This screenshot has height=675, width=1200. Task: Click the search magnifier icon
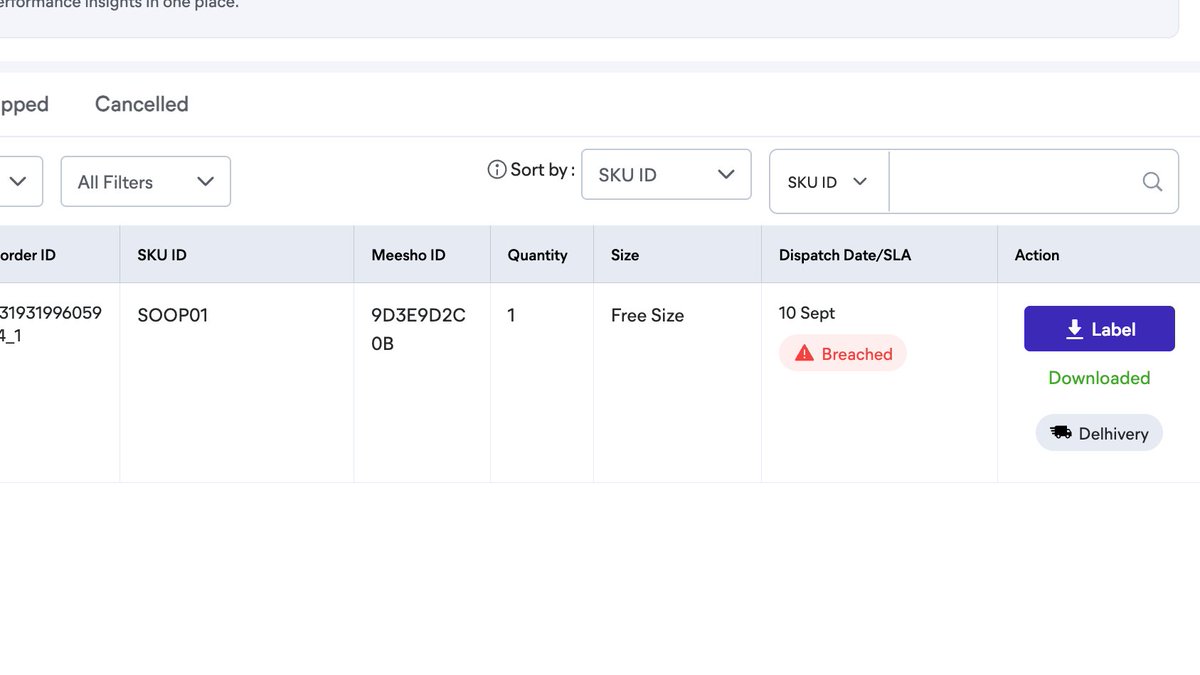click(x=1152, y=182)
